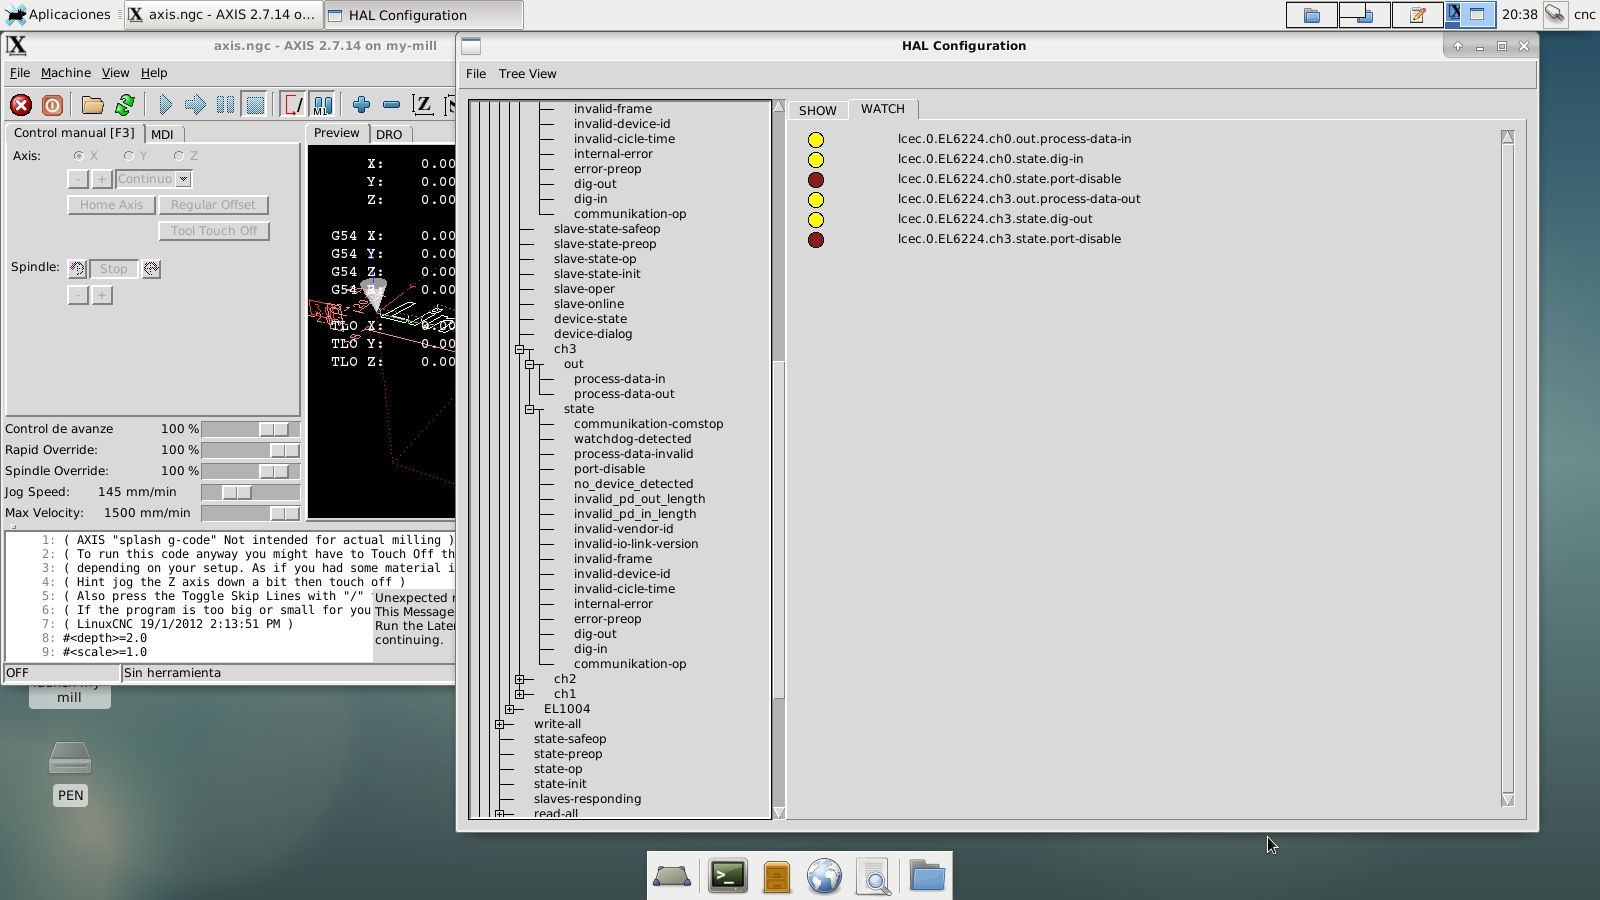Click the yellow LED for ch0.out.process-data-in

(816, 140)
